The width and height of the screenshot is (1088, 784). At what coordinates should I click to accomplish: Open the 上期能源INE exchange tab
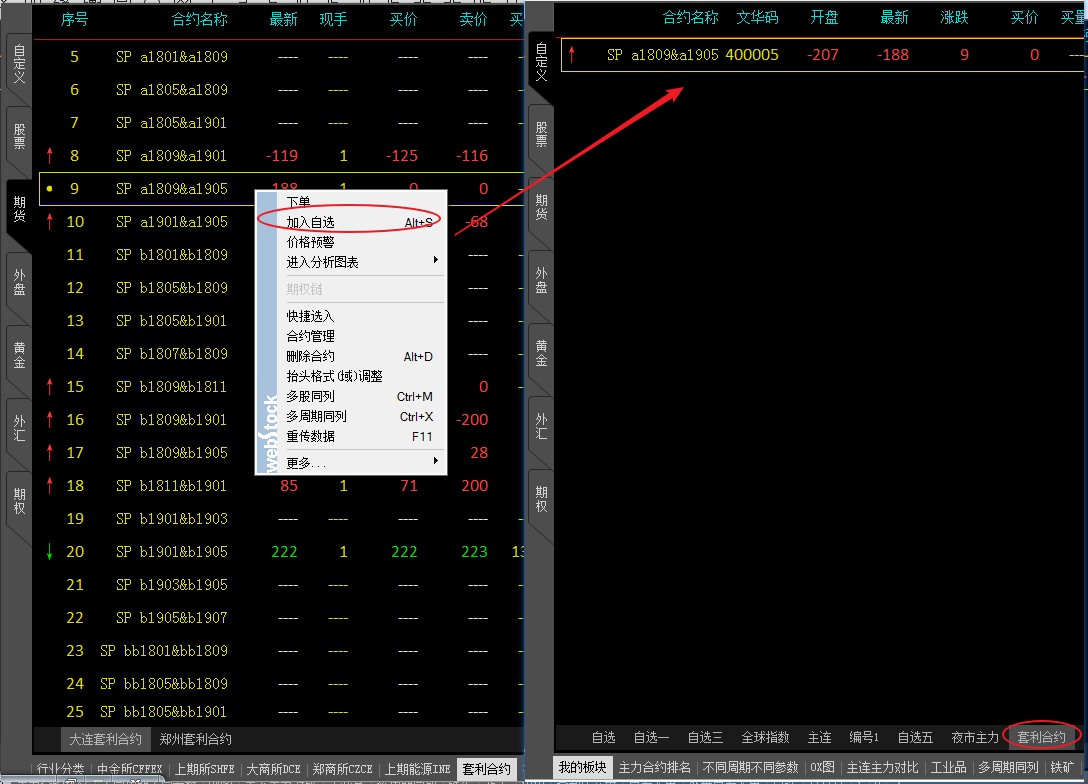418,769
